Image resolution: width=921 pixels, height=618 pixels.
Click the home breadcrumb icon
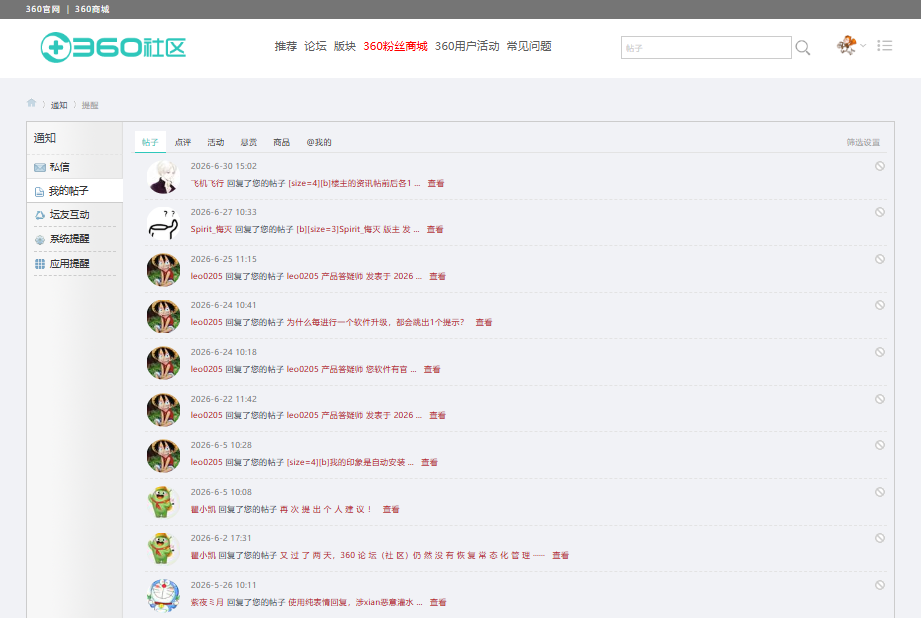(x=31, y=103)
